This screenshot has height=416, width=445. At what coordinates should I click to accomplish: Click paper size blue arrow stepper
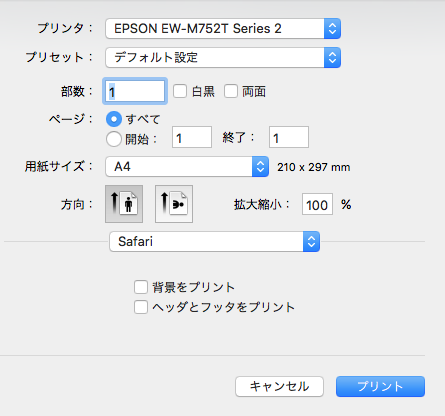pyautogui.click(x=260, y=167)
